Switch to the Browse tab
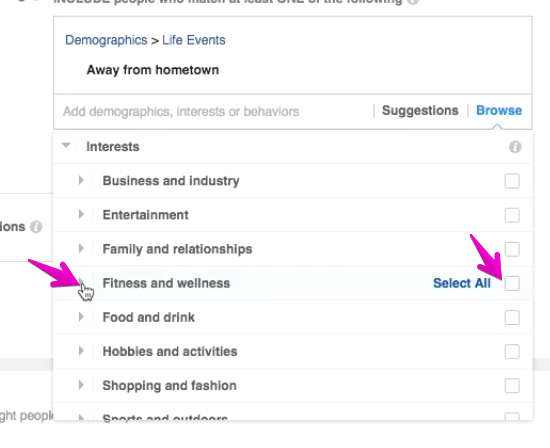Image resolution: width=550 pixels, height=448 pixels. pyautogui.click(x=499, y=111)
